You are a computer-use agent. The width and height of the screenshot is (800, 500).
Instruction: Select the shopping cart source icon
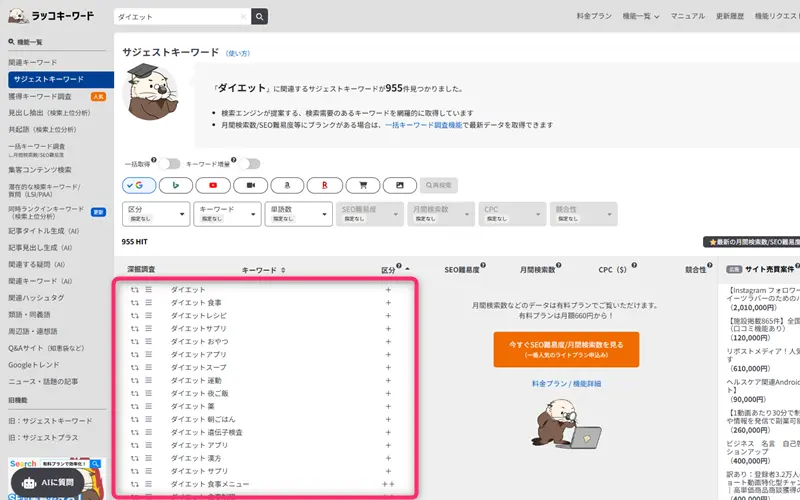click(362, 185)
